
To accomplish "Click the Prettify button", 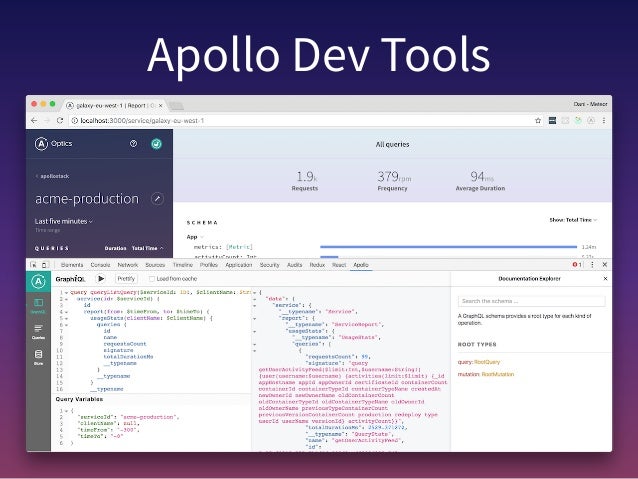I will coord(126,279).
